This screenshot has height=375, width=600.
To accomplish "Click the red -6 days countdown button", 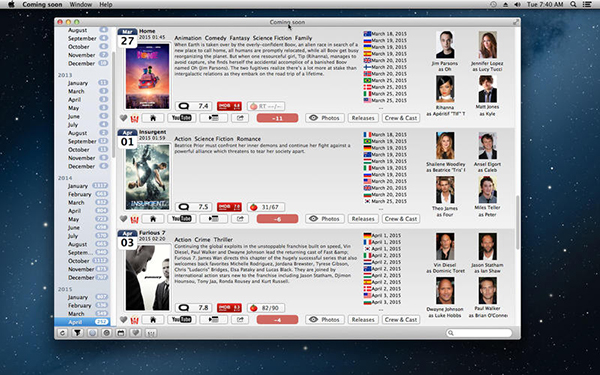I will 277,219.
